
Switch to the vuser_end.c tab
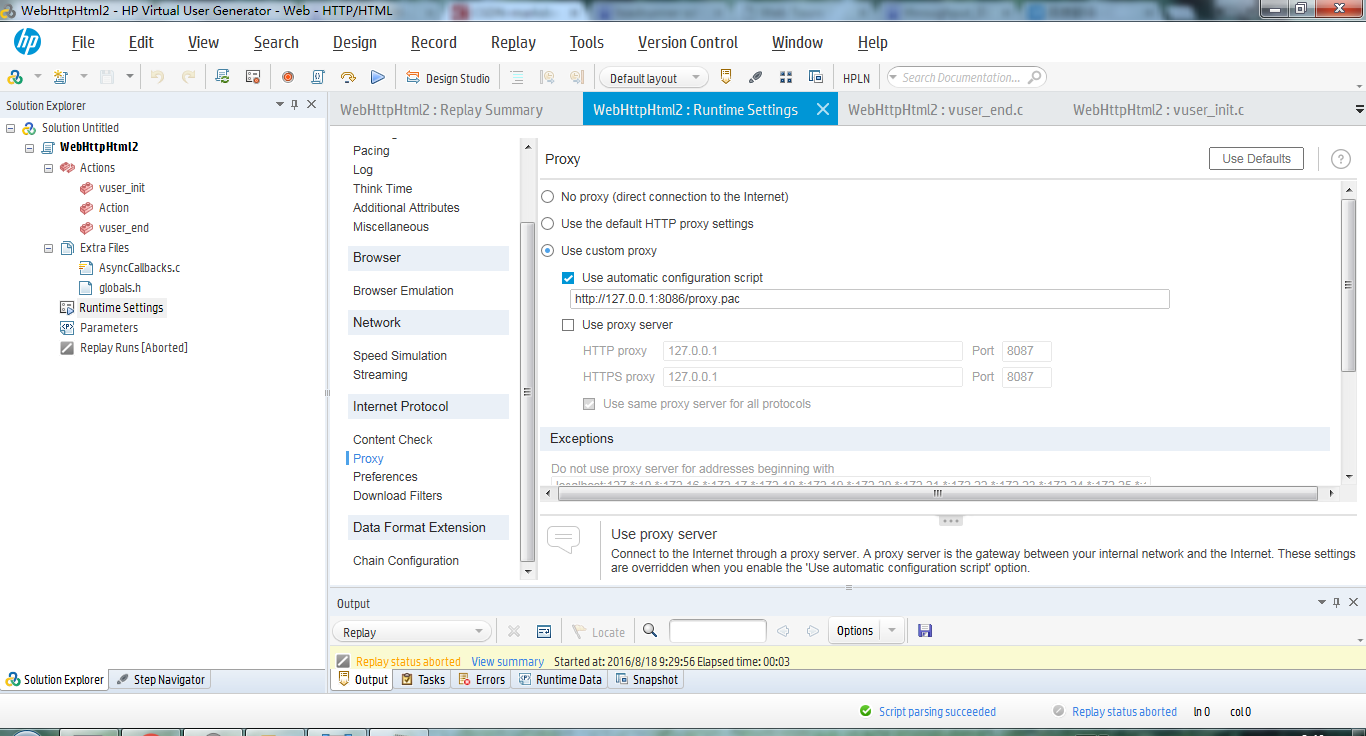(935, 110)
